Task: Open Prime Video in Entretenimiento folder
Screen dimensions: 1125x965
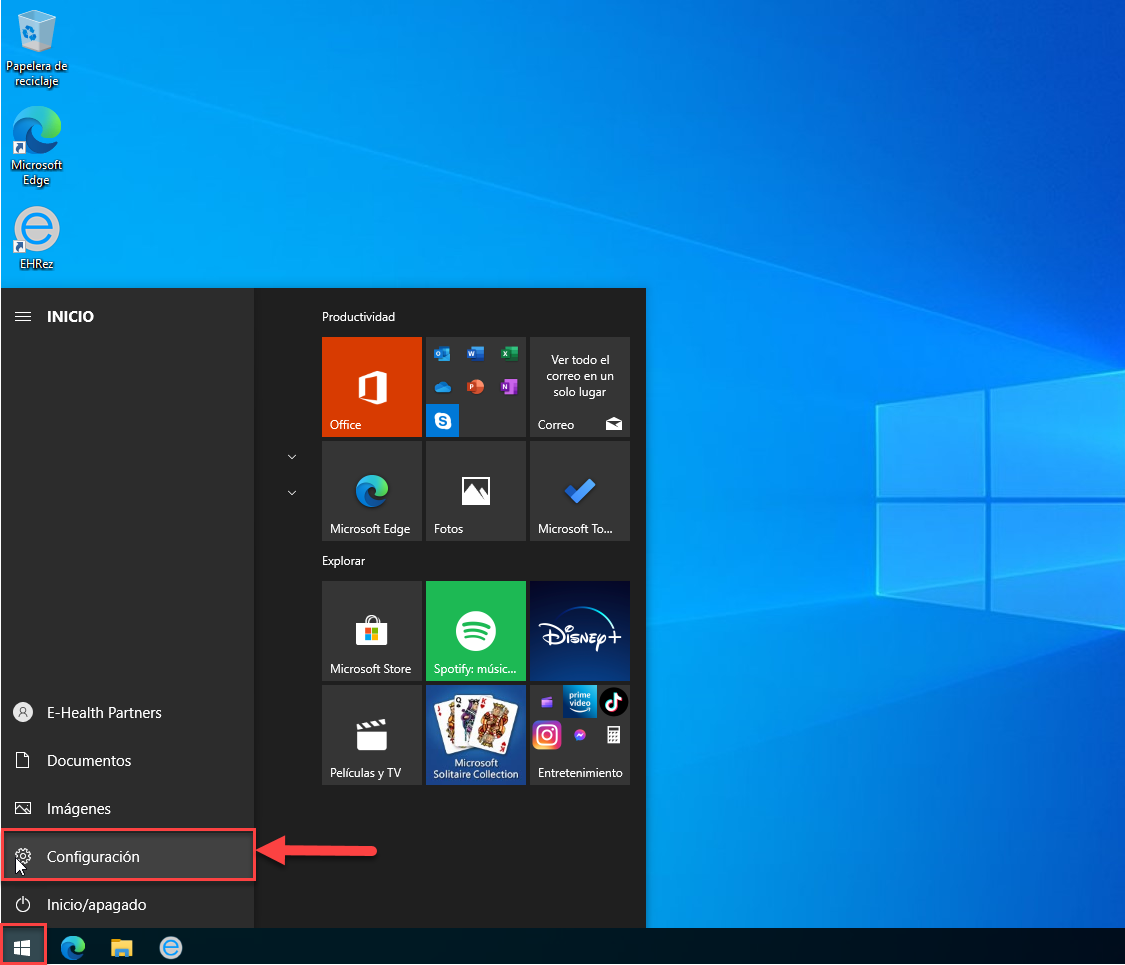Action: (580, 702)
